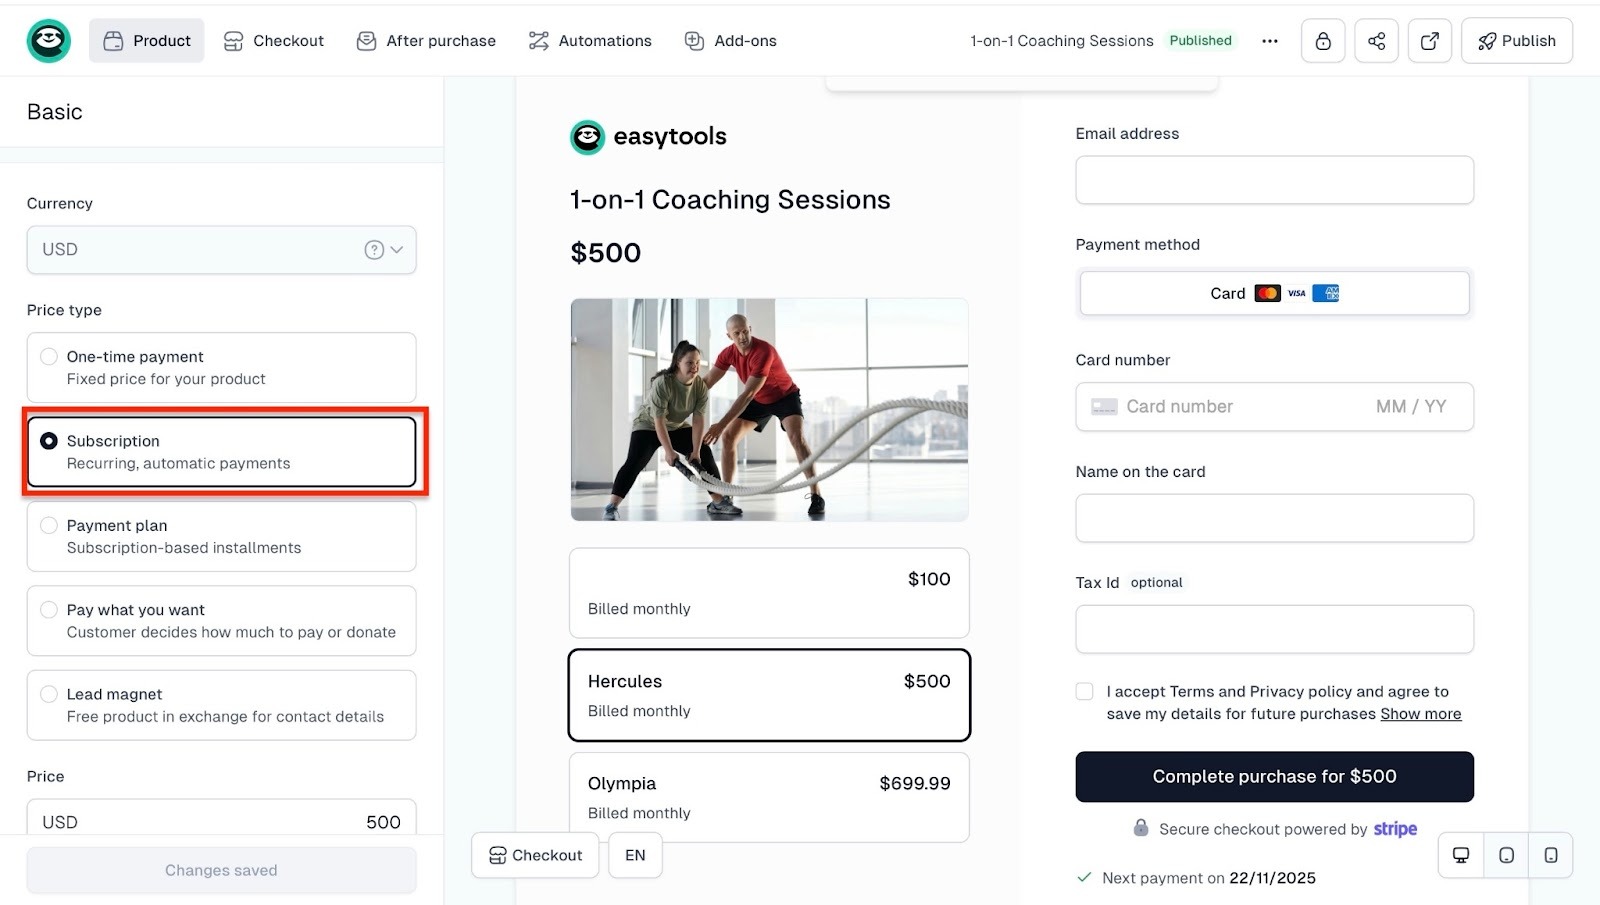
Task: Click the Show more link
Action: (x=1420, y=714)
